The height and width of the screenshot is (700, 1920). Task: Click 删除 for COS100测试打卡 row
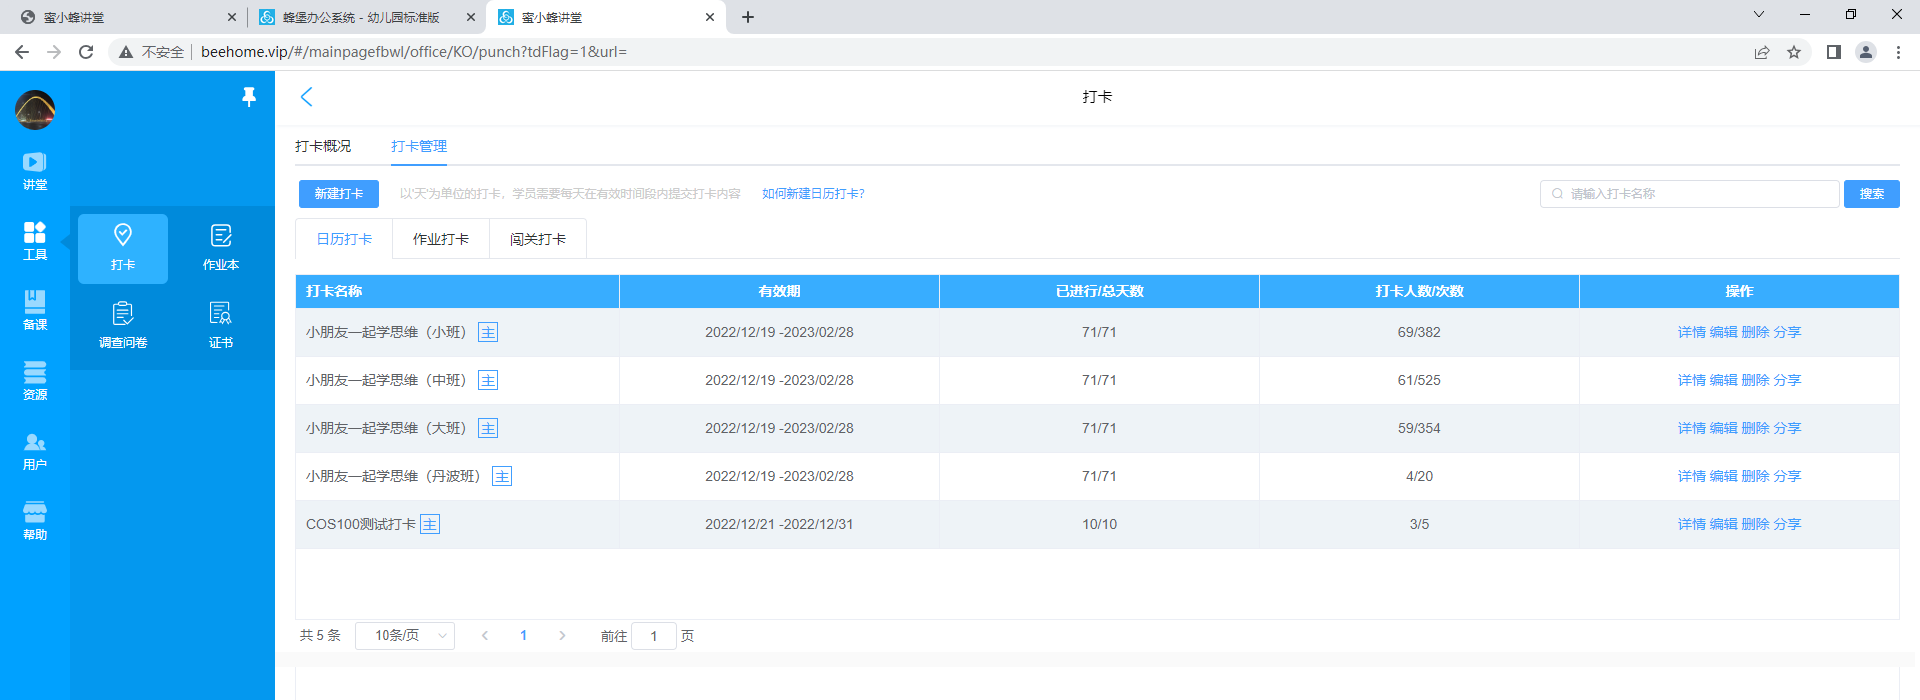click(1755, 524)
